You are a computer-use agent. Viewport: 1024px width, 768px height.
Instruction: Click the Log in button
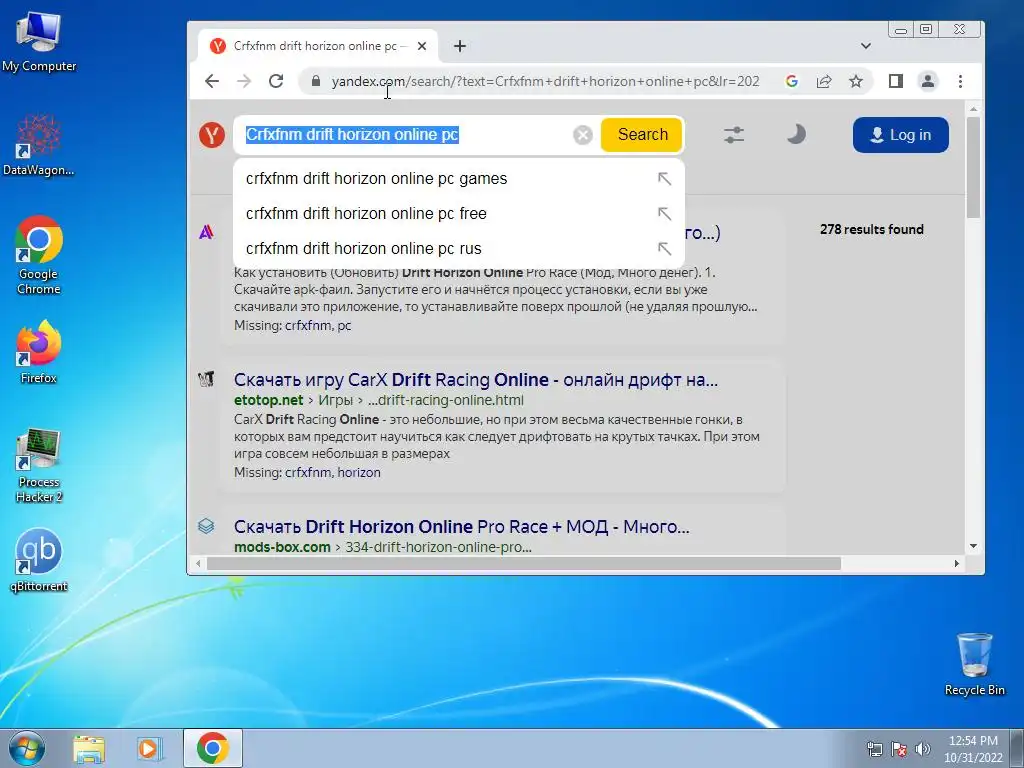point(900,135)
